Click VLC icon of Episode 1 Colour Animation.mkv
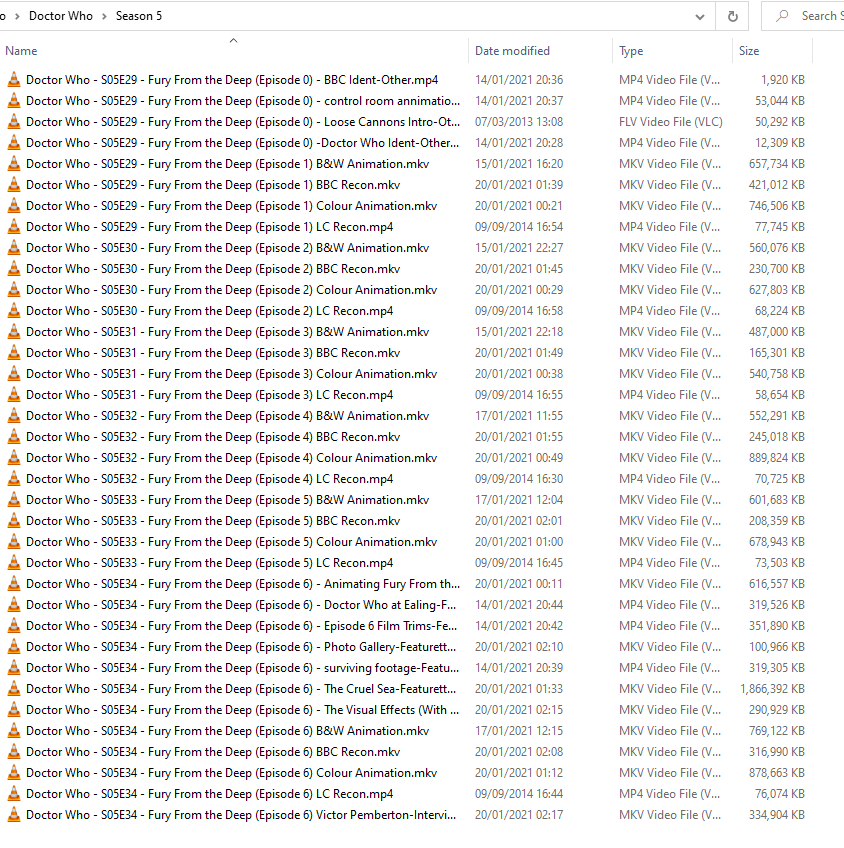 [x=14, y=206]
